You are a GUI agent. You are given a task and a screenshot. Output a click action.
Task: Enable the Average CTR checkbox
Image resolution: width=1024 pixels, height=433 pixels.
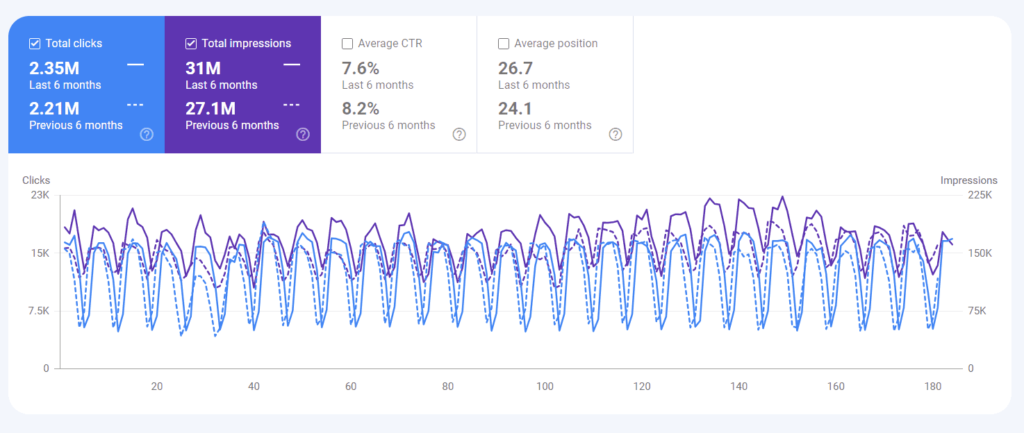pyautogui.click(x=347, y=44)
